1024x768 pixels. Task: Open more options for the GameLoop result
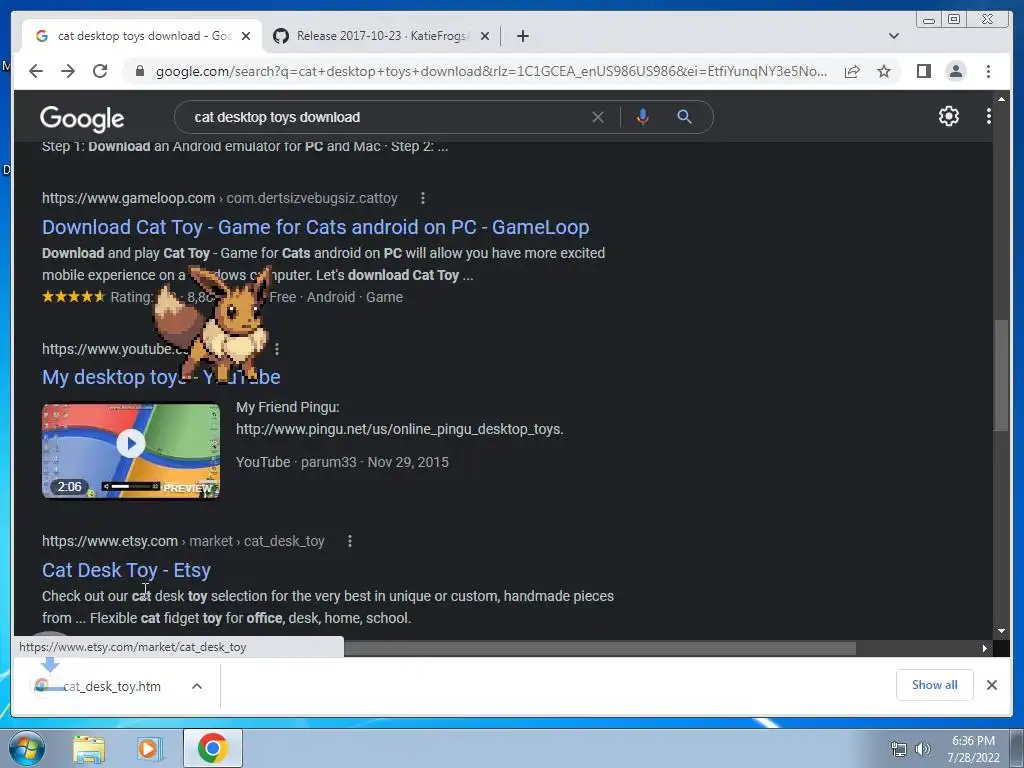(x=423, y=198)
